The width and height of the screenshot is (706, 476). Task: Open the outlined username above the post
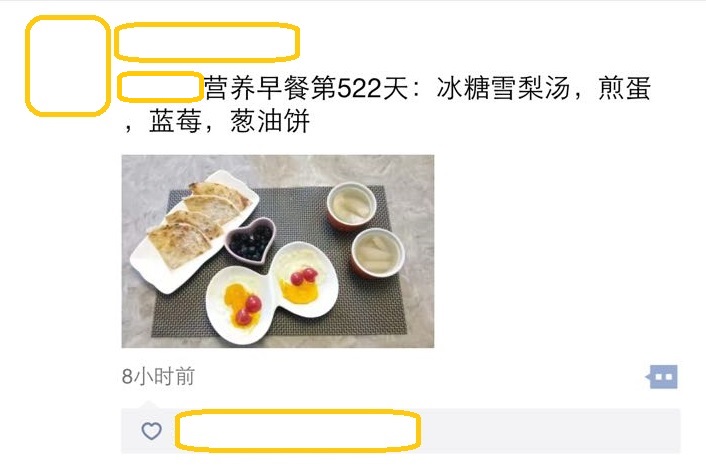pyautogui.click(x=207, y=42)
